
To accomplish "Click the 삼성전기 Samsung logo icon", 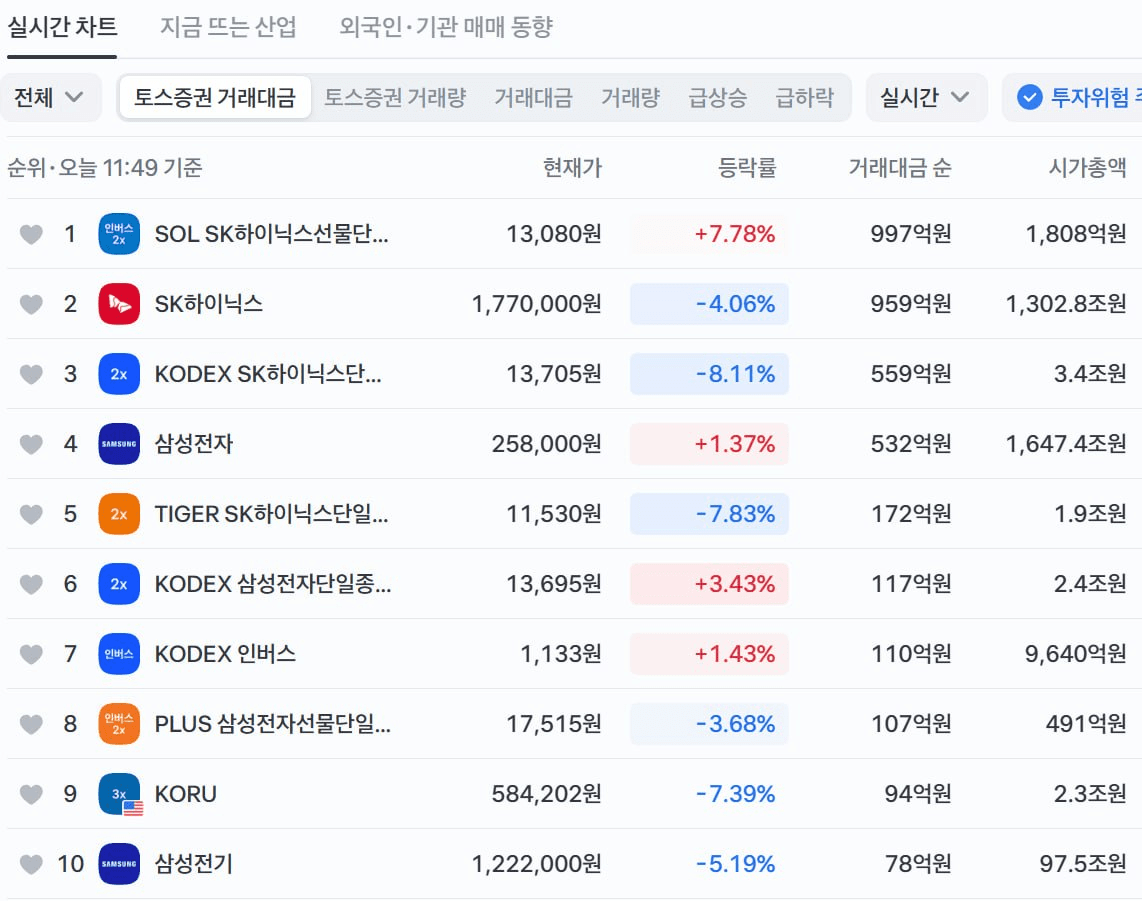I will coord(119,864).
